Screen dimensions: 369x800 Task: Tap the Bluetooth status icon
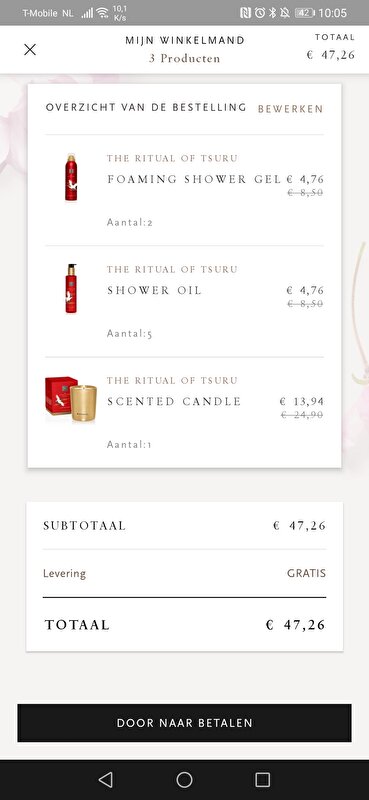pyautogui.click(x=272, y=13)
